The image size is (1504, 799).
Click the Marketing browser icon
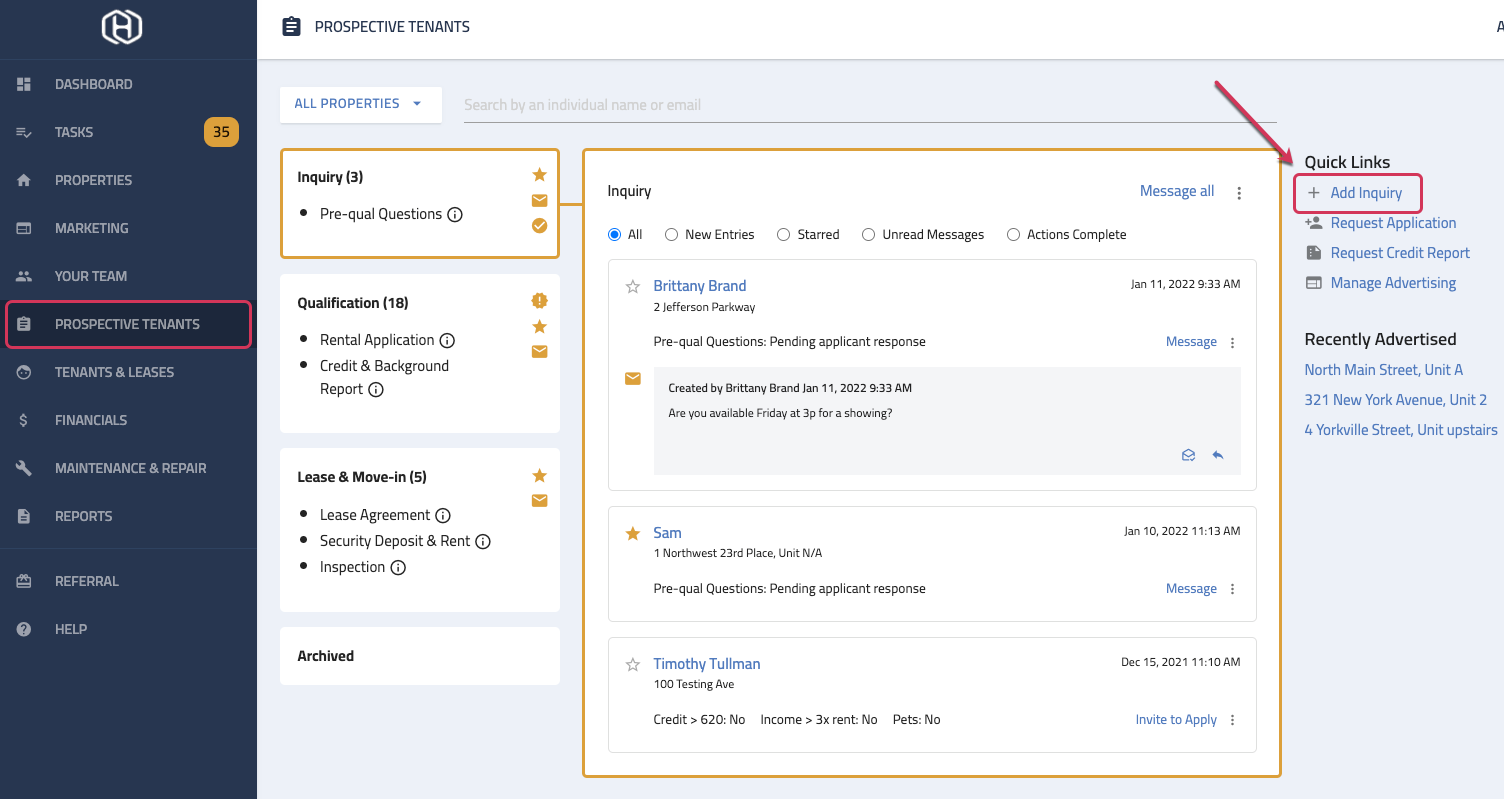click(x=24, y=228)
